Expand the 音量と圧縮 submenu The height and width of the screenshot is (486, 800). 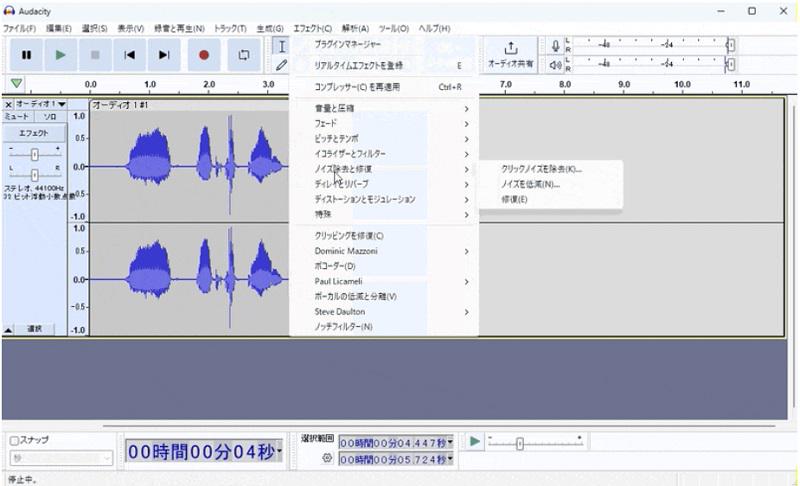click(384, 108)
